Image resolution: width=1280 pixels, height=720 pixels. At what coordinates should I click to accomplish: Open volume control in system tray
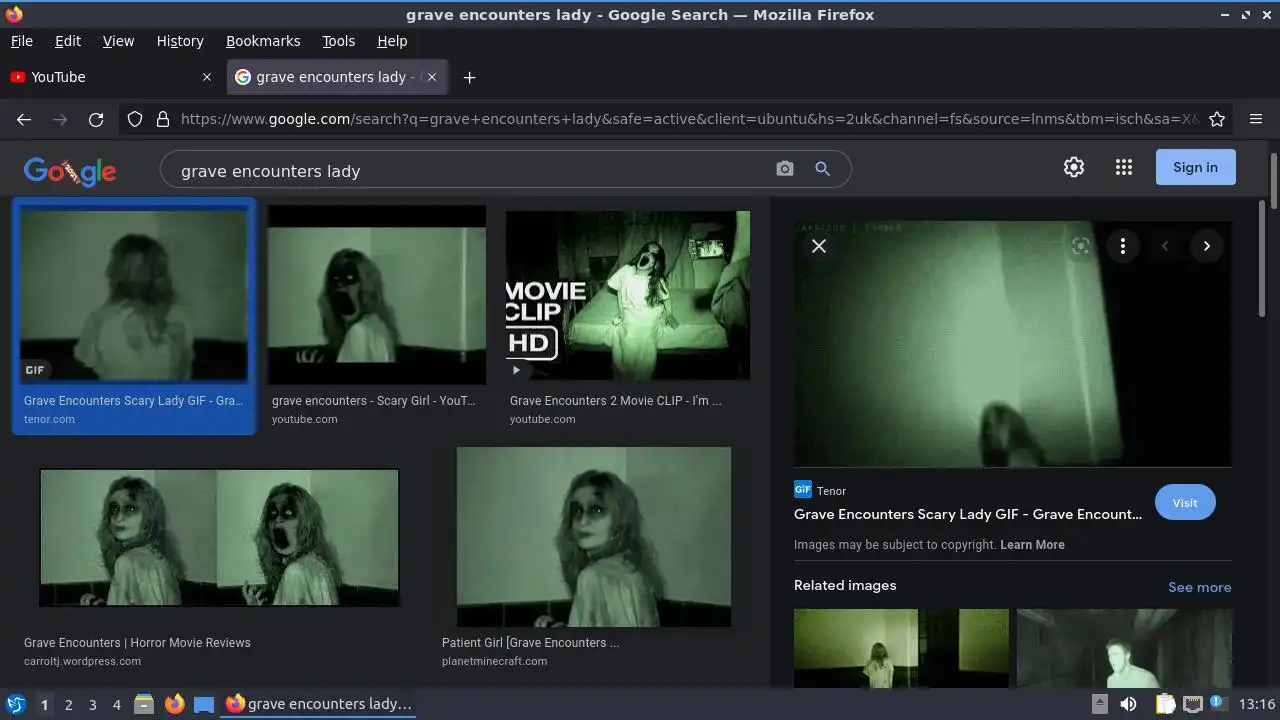(1128, 704)
